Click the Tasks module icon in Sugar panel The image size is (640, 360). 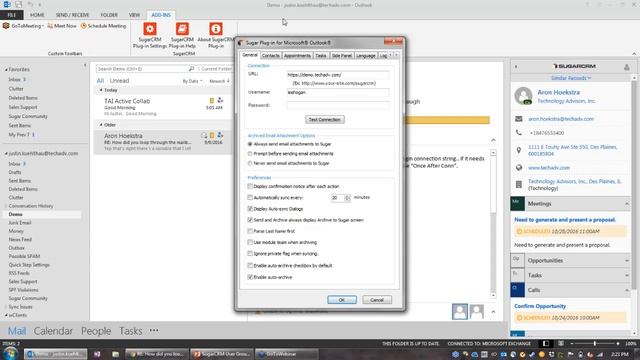pos(518,275)
